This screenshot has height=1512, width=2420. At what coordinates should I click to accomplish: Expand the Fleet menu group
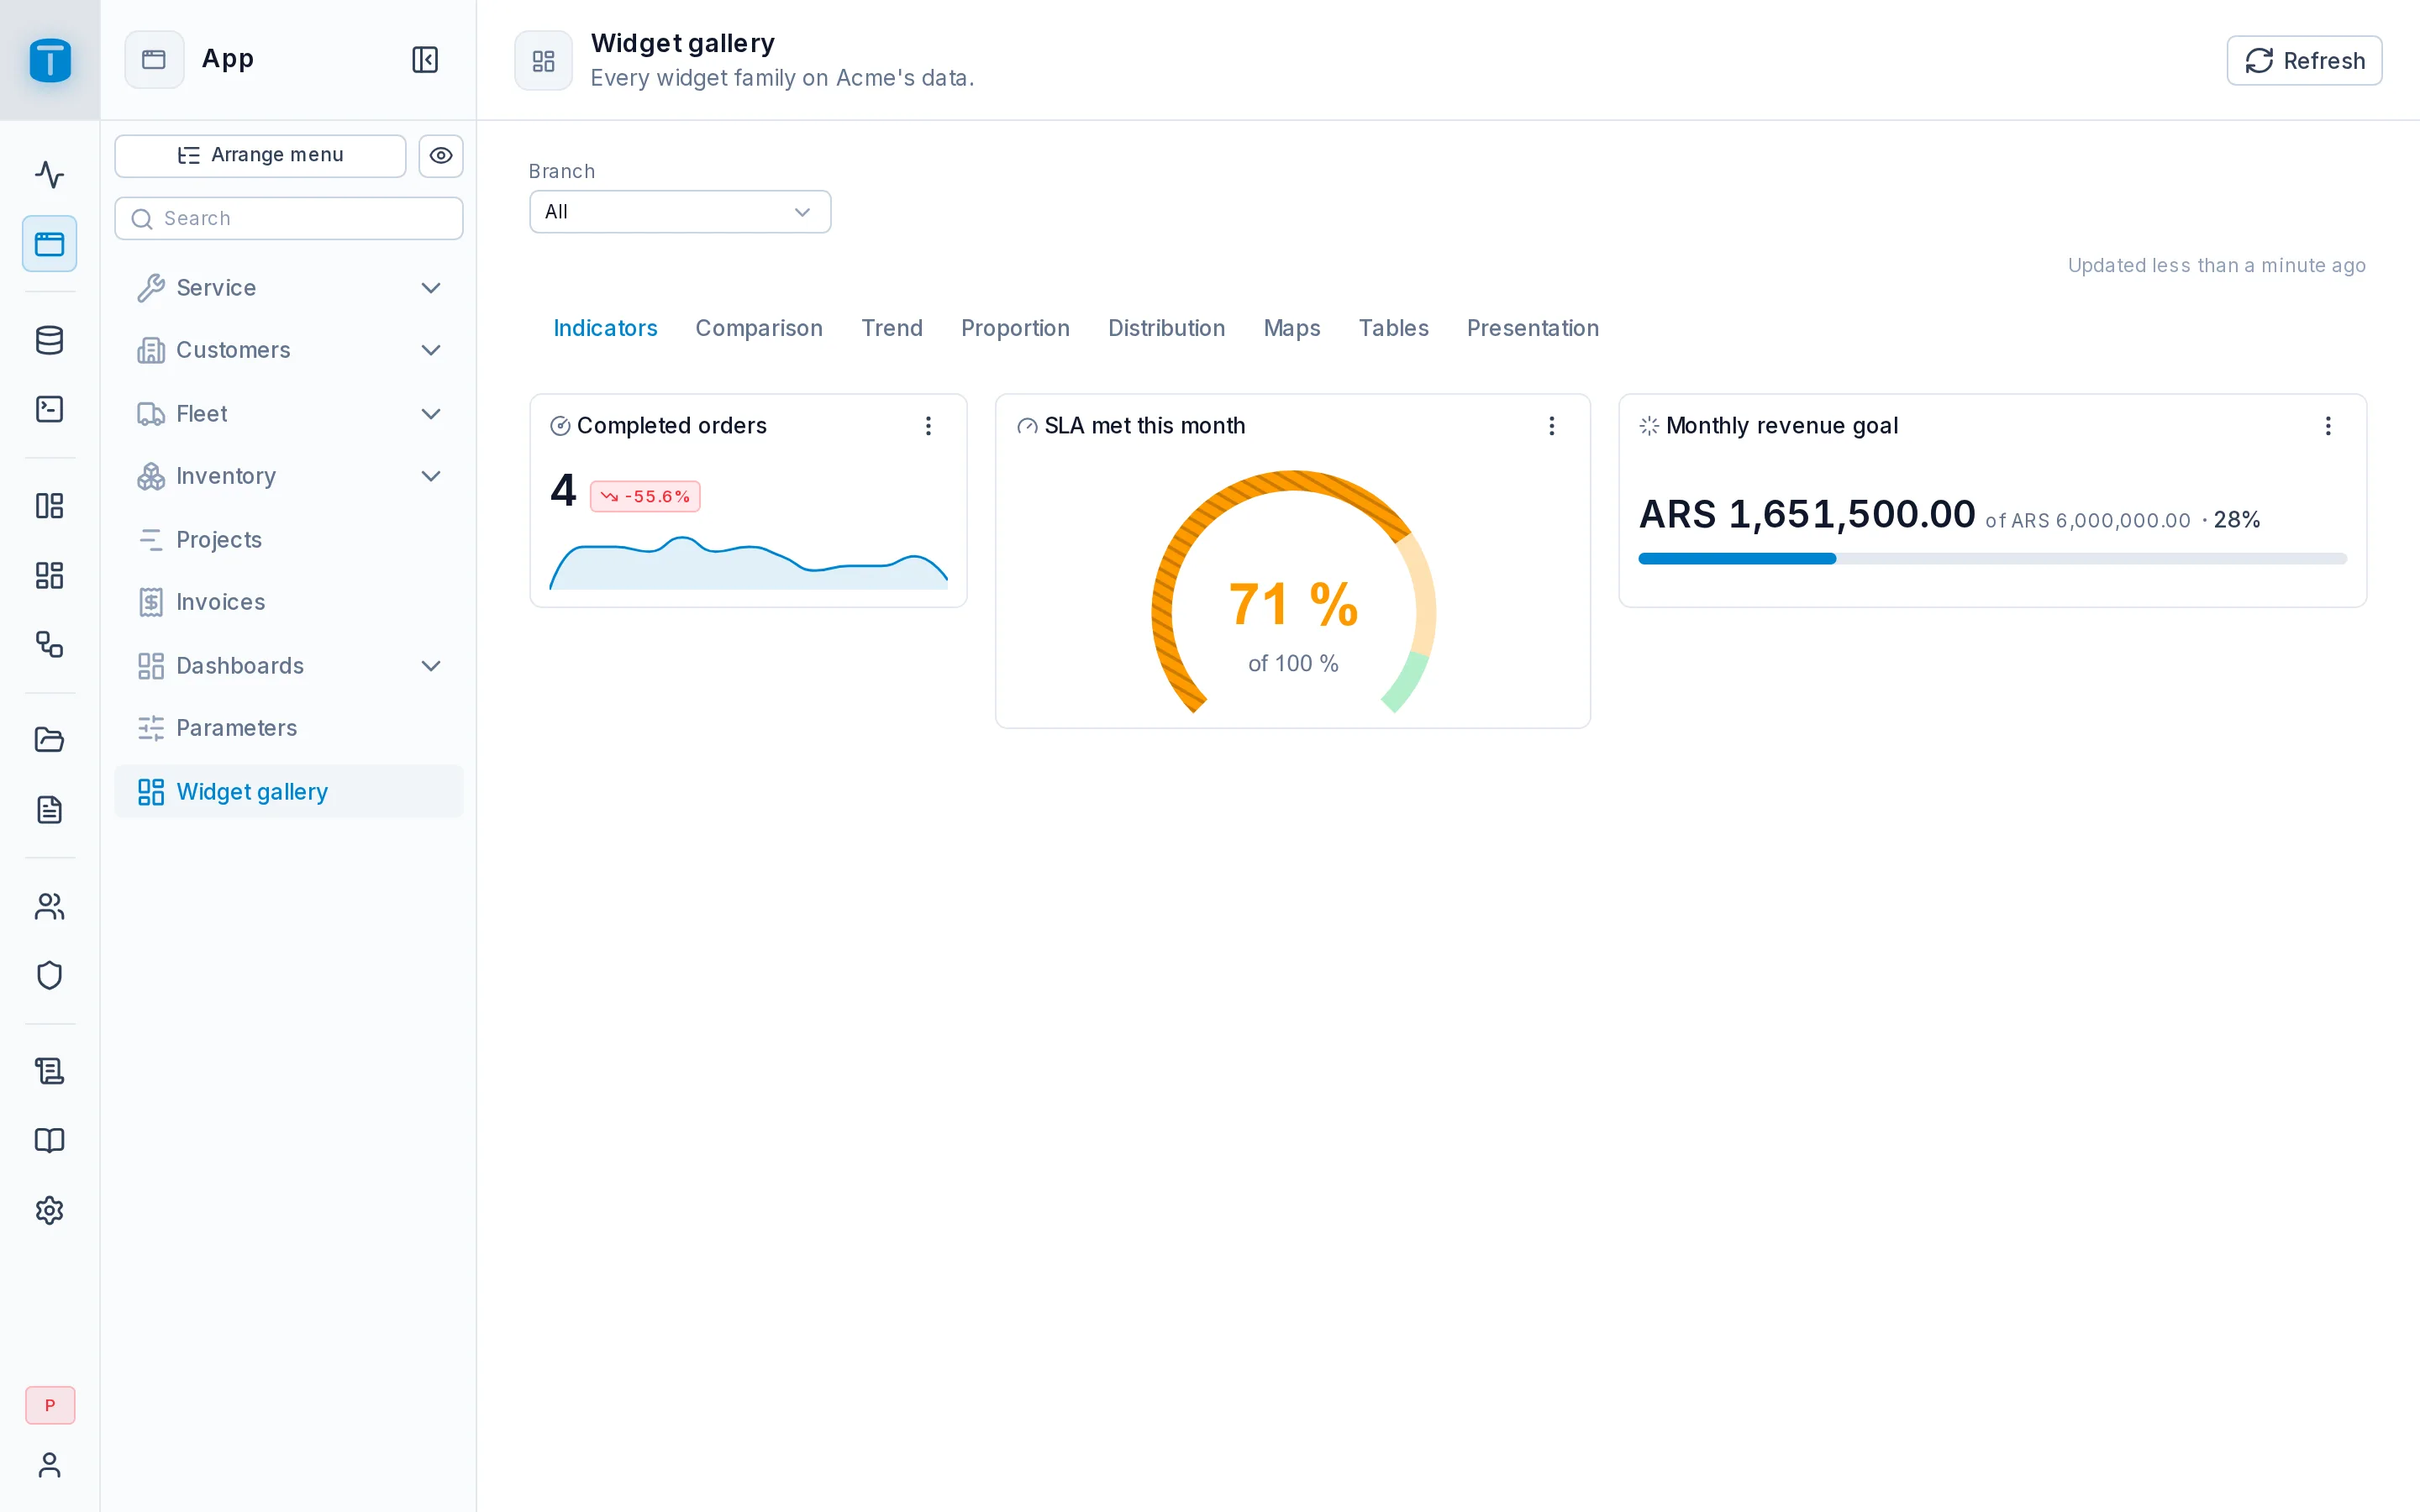tap(289, 414)
